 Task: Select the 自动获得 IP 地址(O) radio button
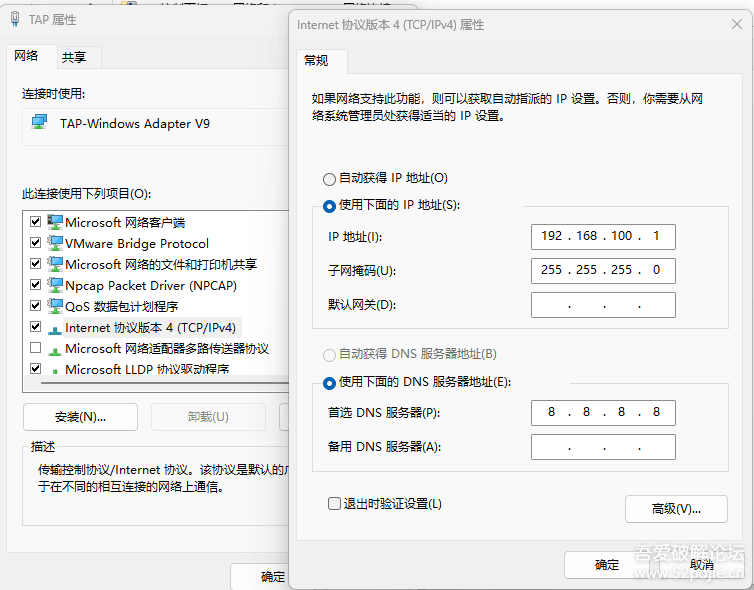coord(329,179)
